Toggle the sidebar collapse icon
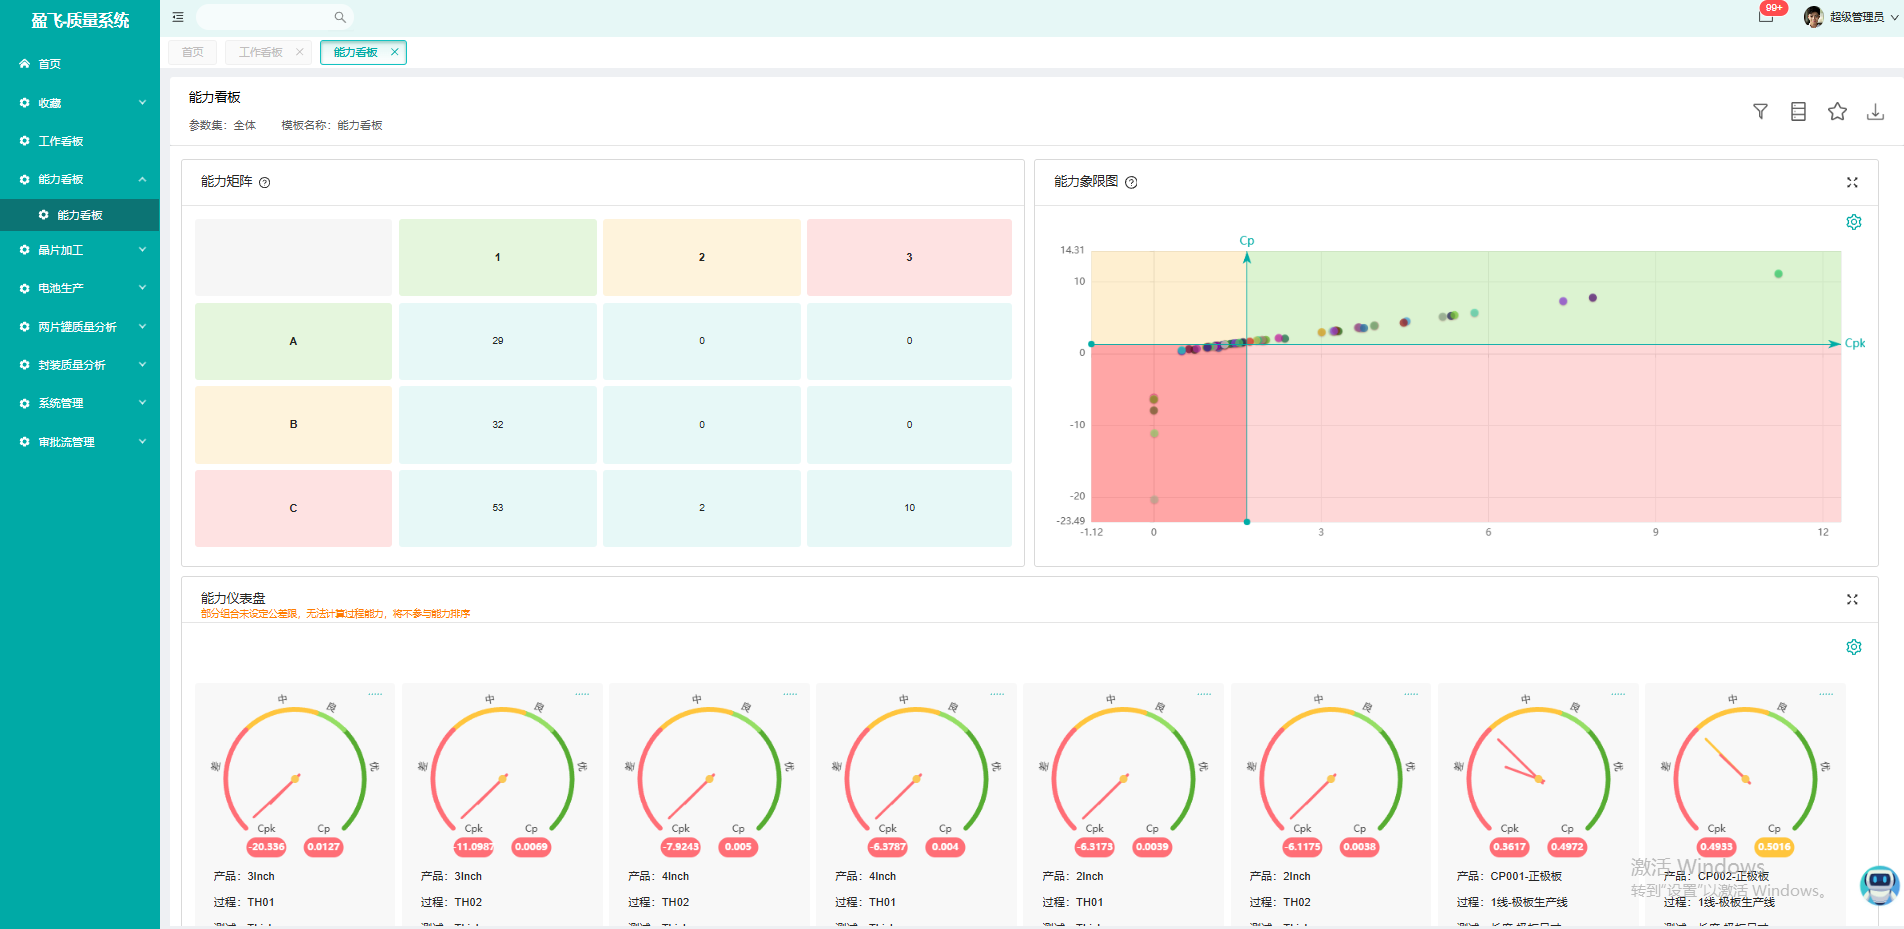The width and height of the screenshot is (1904, 929). (x=178, y=17)
